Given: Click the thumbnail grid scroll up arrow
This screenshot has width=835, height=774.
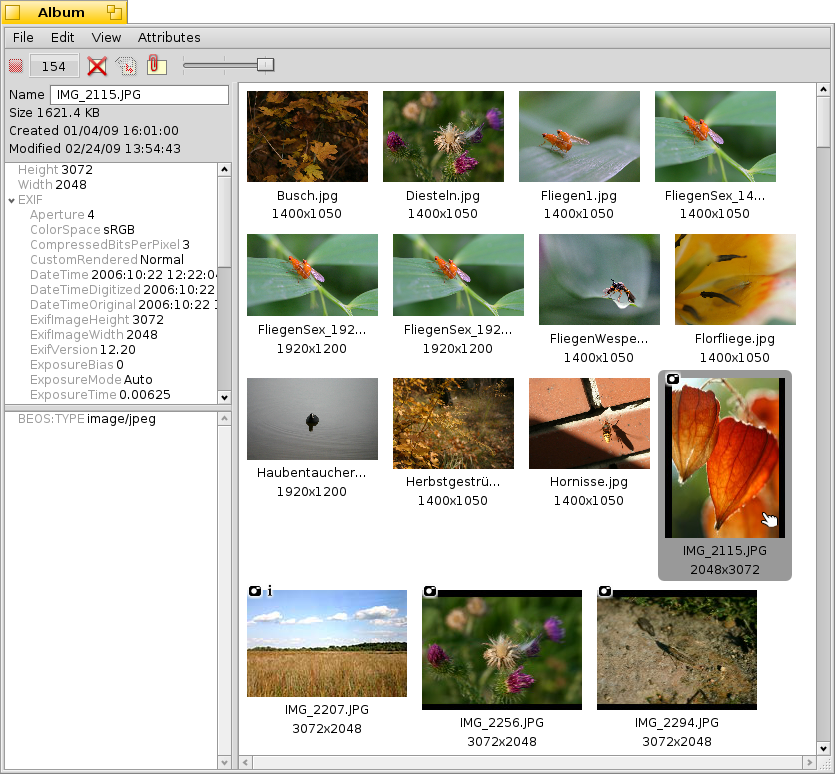Looking at the screenshot, I should coord(823,89).
